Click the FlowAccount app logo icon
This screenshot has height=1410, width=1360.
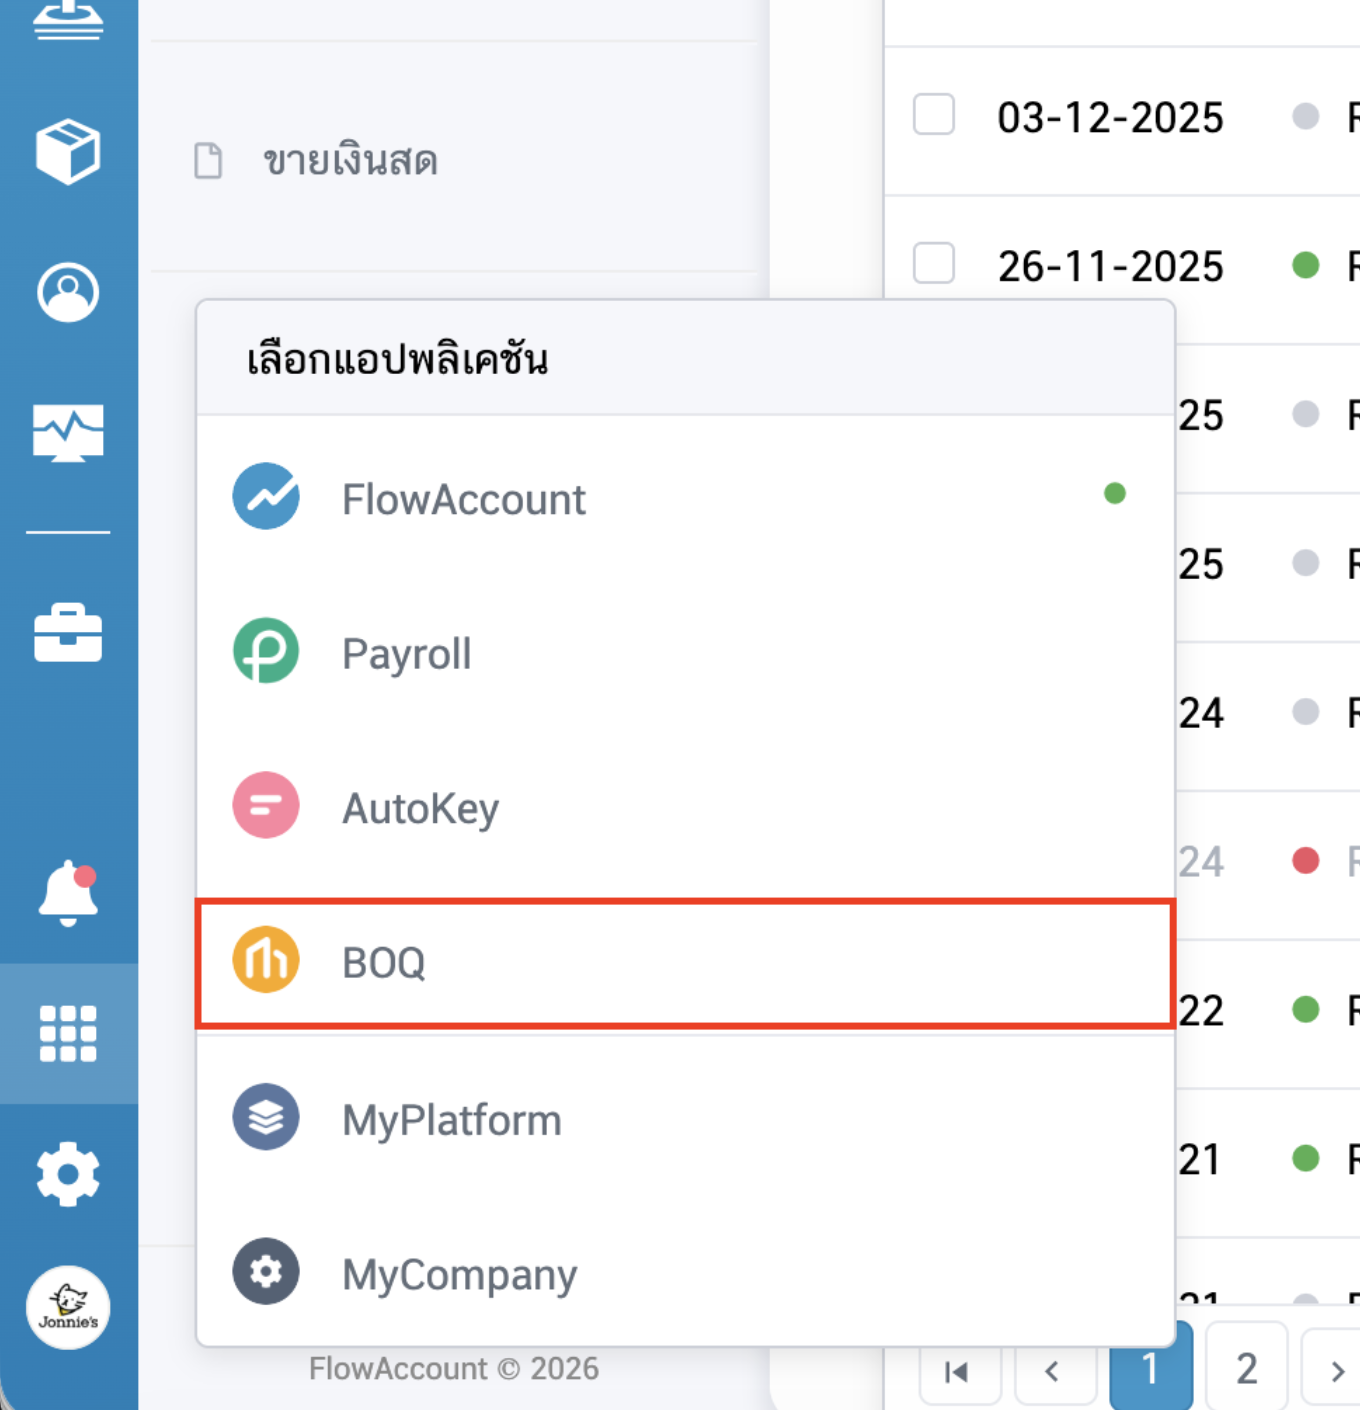point(266,496)
